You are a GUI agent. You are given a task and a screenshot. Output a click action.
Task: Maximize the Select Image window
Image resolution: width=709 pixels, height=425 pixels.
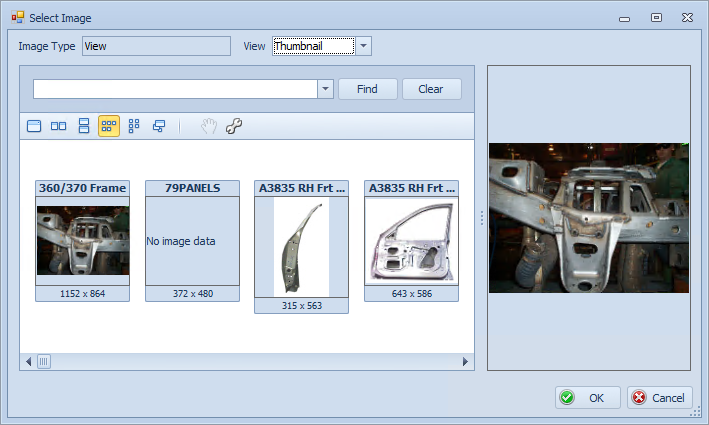click(x=656, y=18)
